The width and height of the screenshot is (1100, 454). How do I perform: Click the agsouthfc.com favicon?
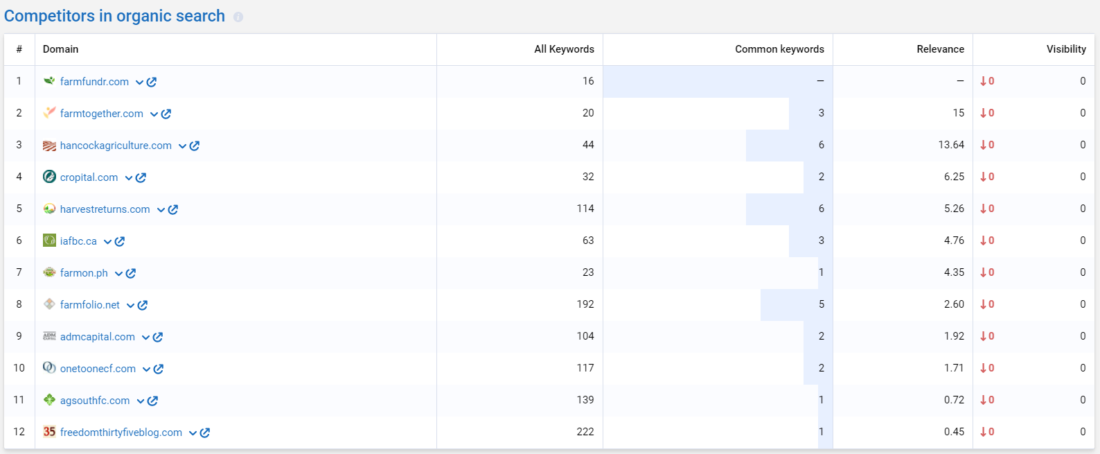click(49, 400)
